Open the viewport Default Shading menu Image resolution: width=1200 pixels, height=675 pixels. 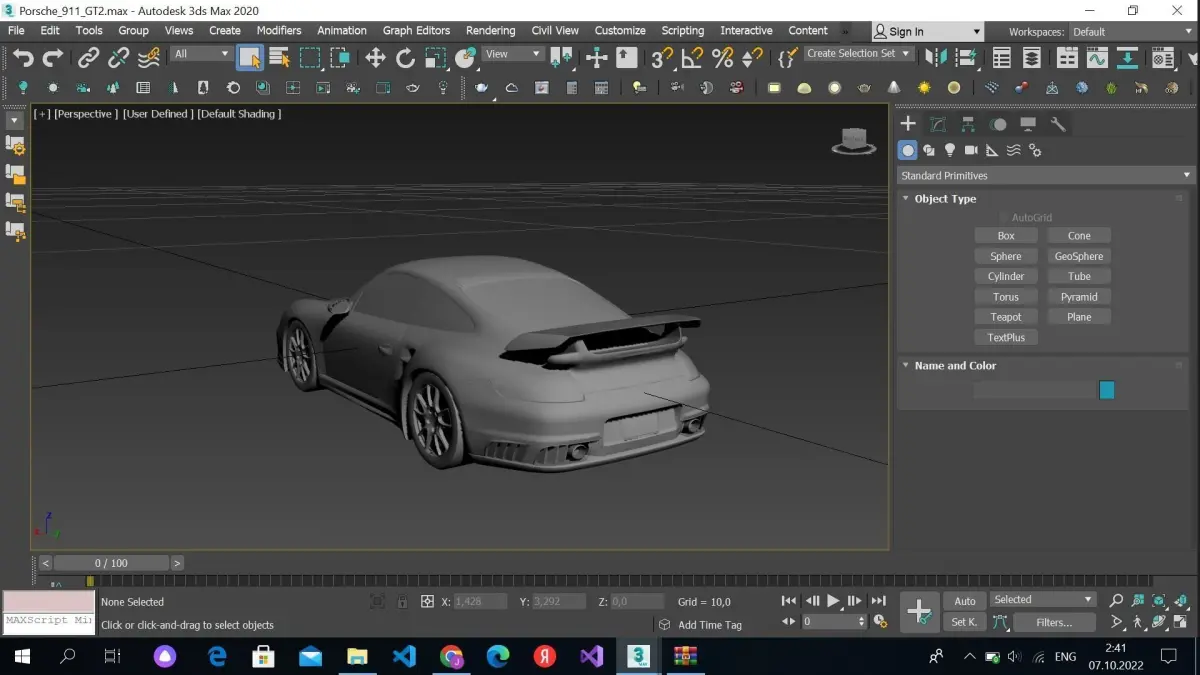(x=239, y=114)
